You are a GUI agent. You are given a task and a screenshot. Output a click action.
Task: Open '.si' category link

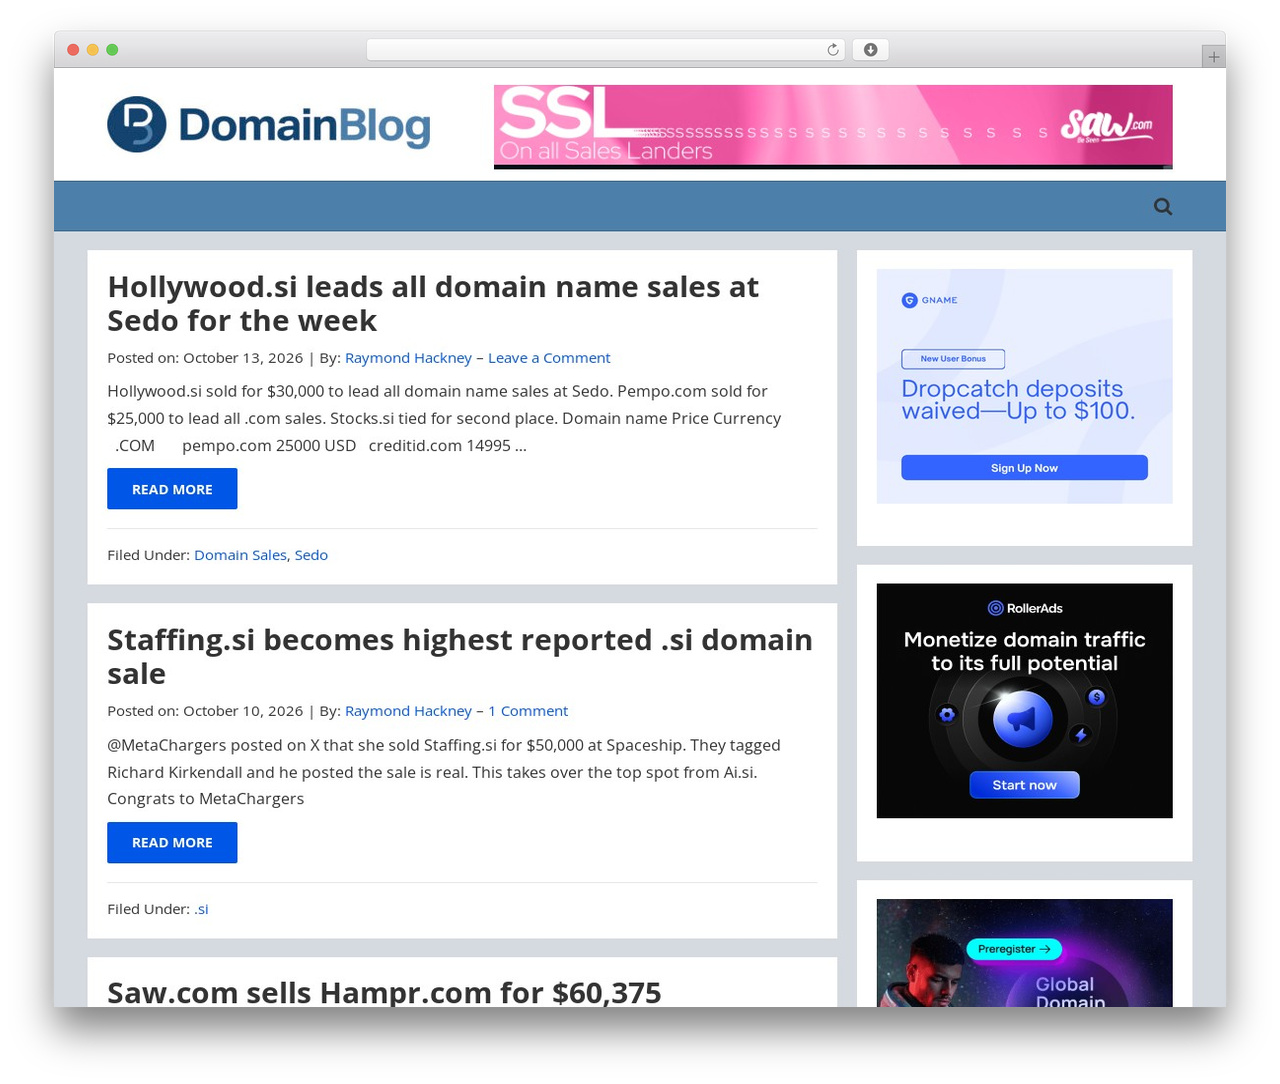201,909
